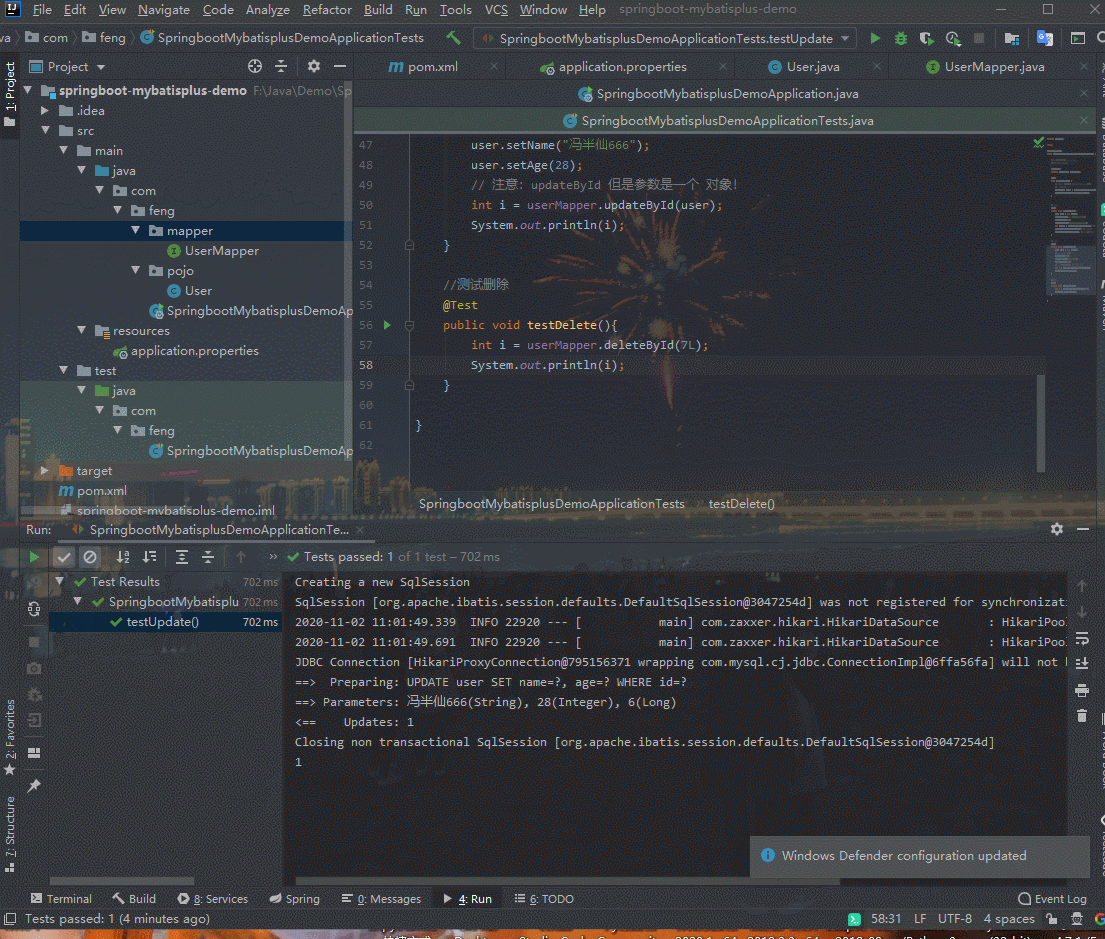The width and height of the screenshot is (1105, 939).
Task: Hide the Project tool window
Action: pyautogui.click(x=340, y=66)
